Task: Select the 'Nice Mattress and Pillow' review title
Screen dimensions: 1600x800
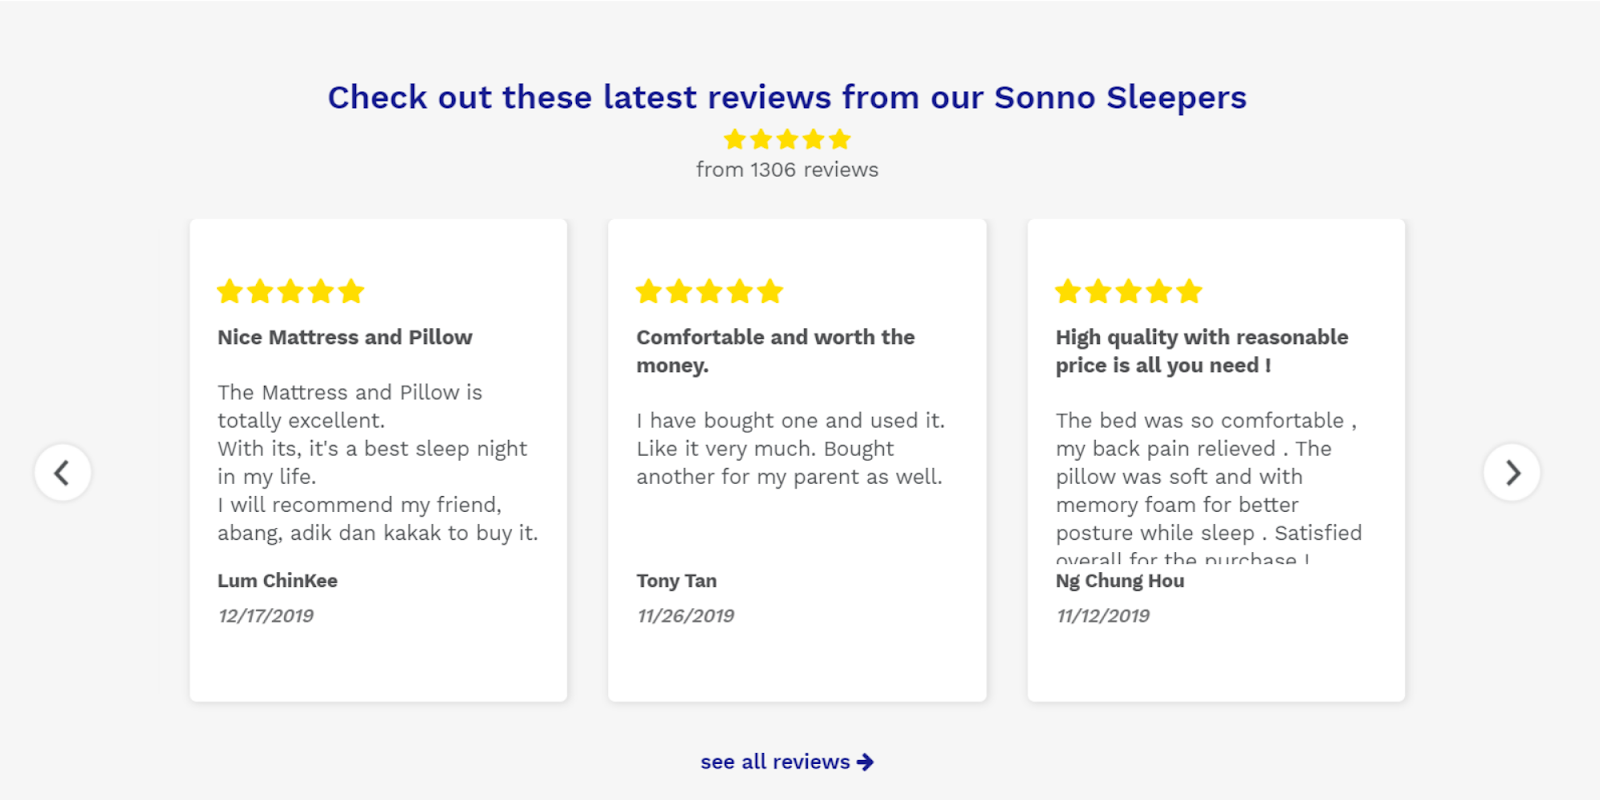Action: pyautogui.click(x=345, y=338)
